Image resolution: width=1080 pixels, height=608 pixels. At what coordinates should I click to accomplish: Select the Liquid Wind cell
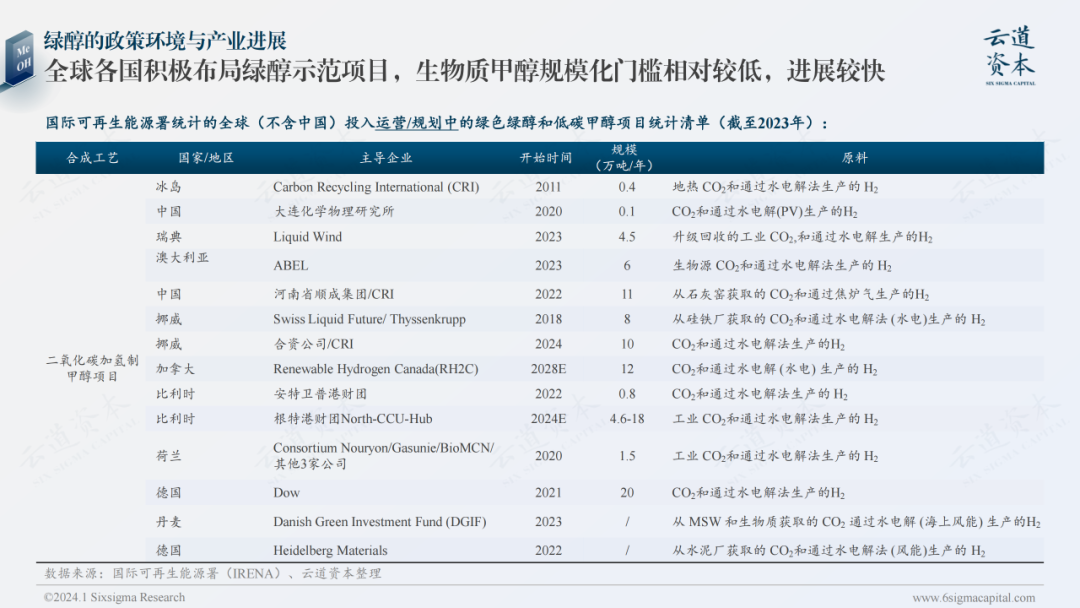click(x=307, y=237)
